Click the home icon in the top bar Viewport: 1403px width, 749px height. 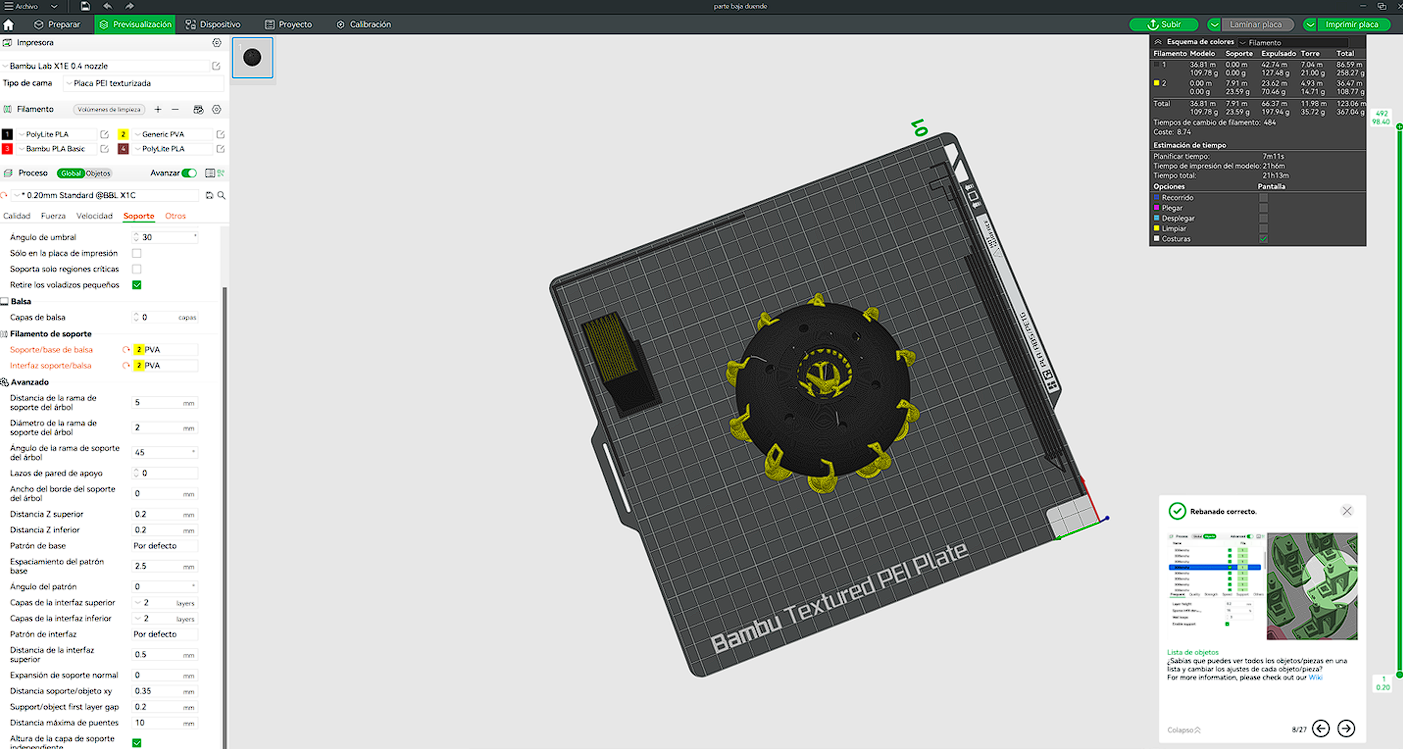pos(9,24)
